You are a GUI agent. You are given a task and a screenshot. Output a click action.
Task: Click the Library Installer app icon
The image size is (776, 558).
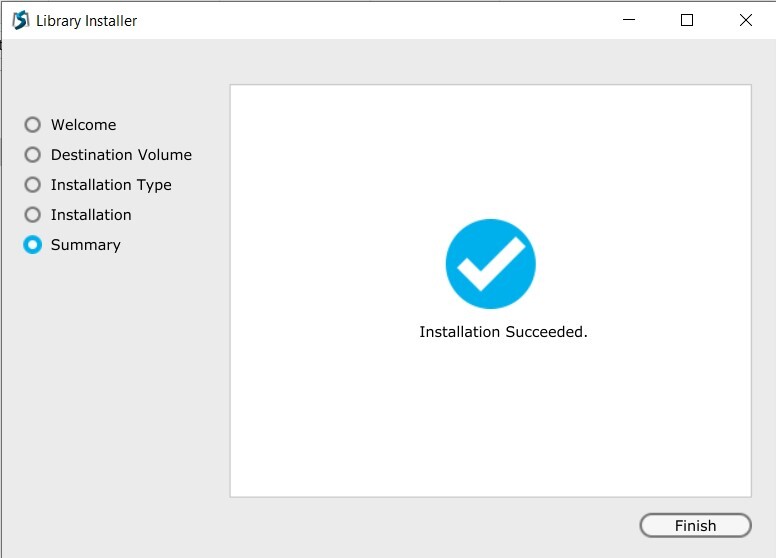(20, 20)
